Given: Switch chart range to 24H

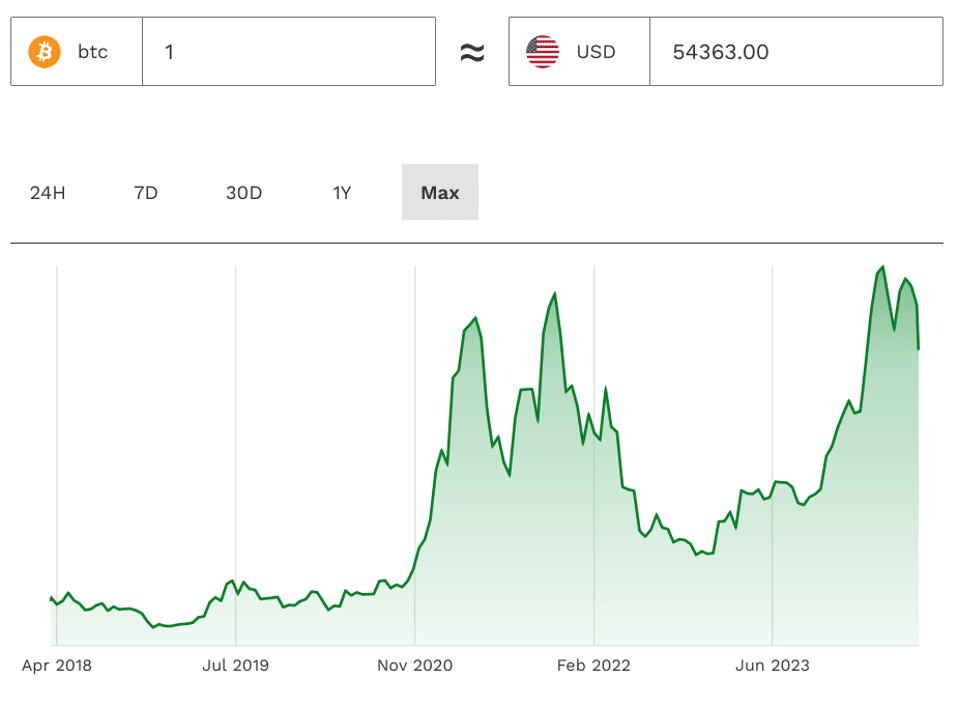Looking at the screenshot, I should tap(48, 192).
